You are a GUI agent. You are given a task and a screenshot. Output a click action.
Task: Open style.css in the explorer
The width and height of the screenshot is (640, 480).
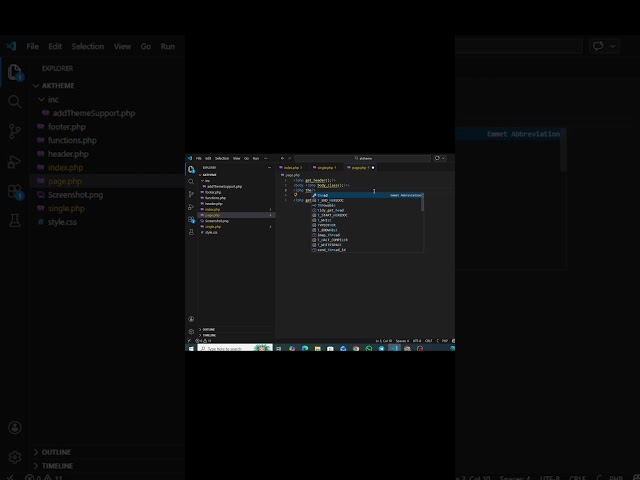[x=211, y=232]
